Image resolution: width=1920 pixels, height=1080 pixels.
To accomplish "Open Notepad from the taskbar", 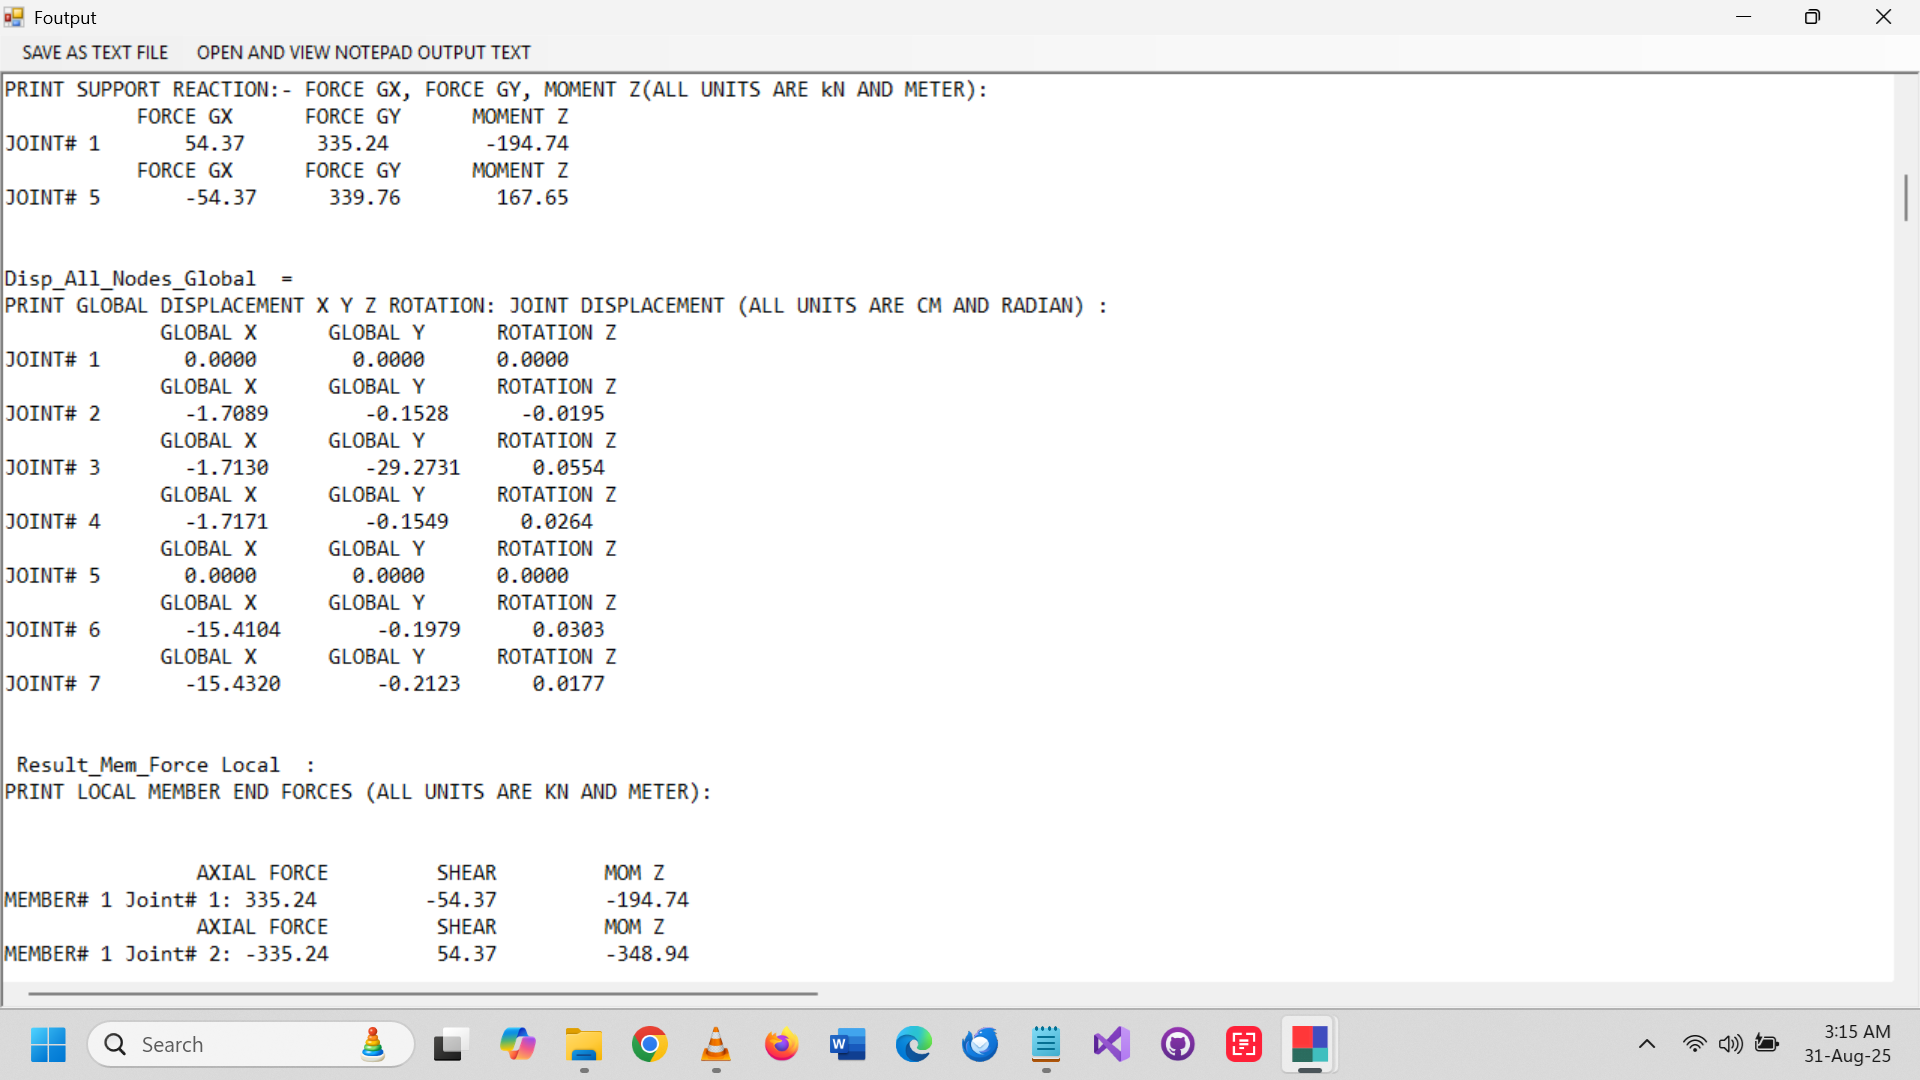I will (1046, 1044).
